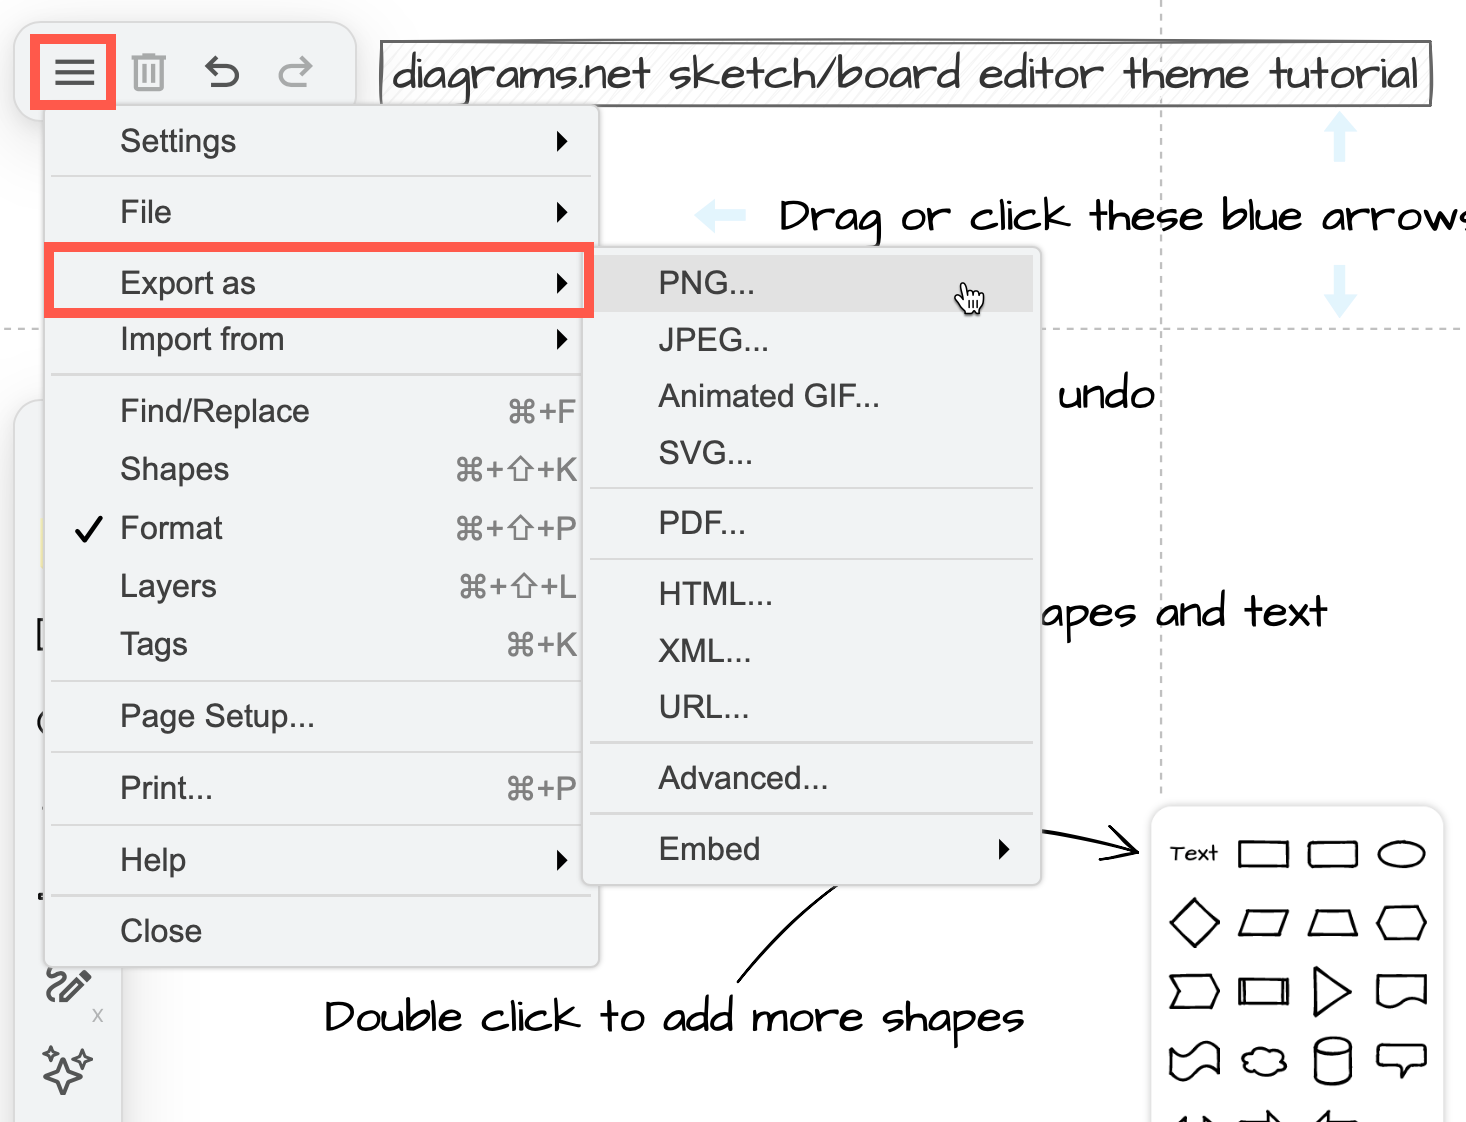Expand the Embed submenu
Screen dimensions: 1466x1122
click(x=811, y=849)
